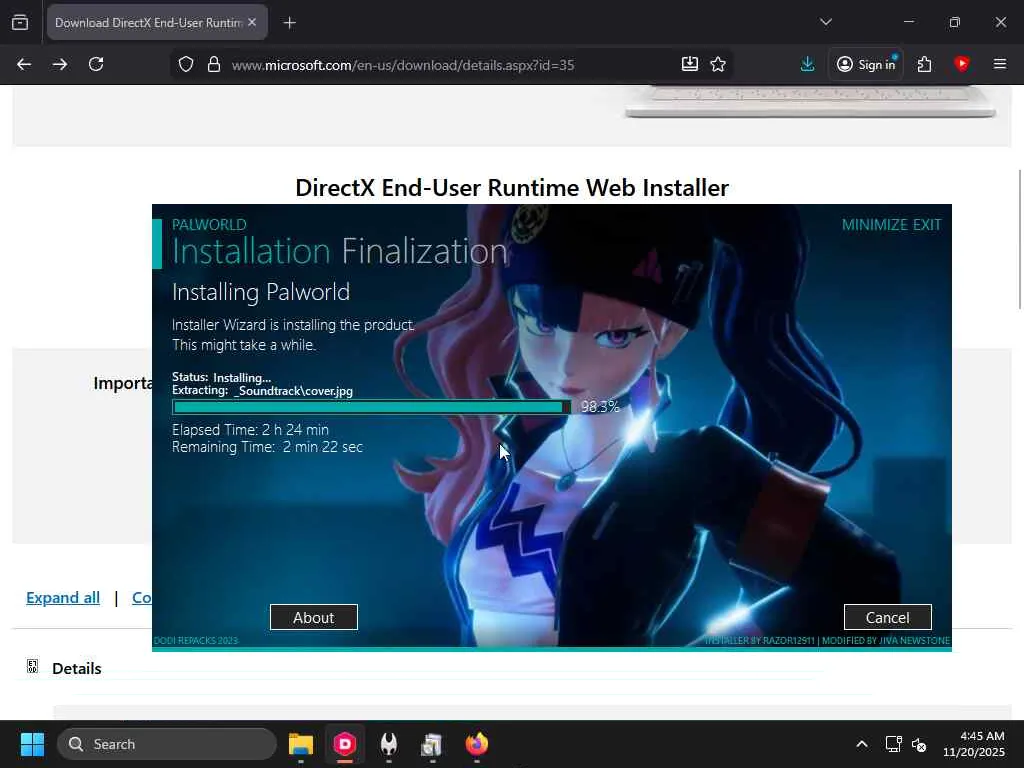Click the '_Soundtrack\cover.jpg' extracting text
The height and width of the screenshot is (768, 1024).
293,391
